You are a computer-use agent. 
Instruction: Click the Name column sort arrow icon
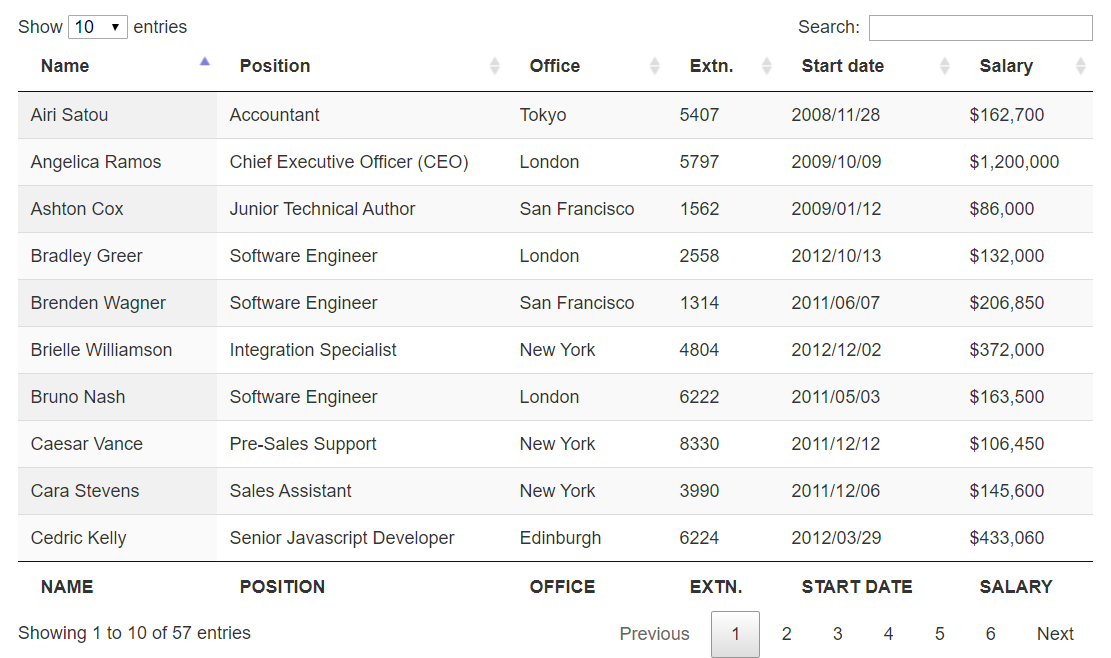click(x=205, y=62)
